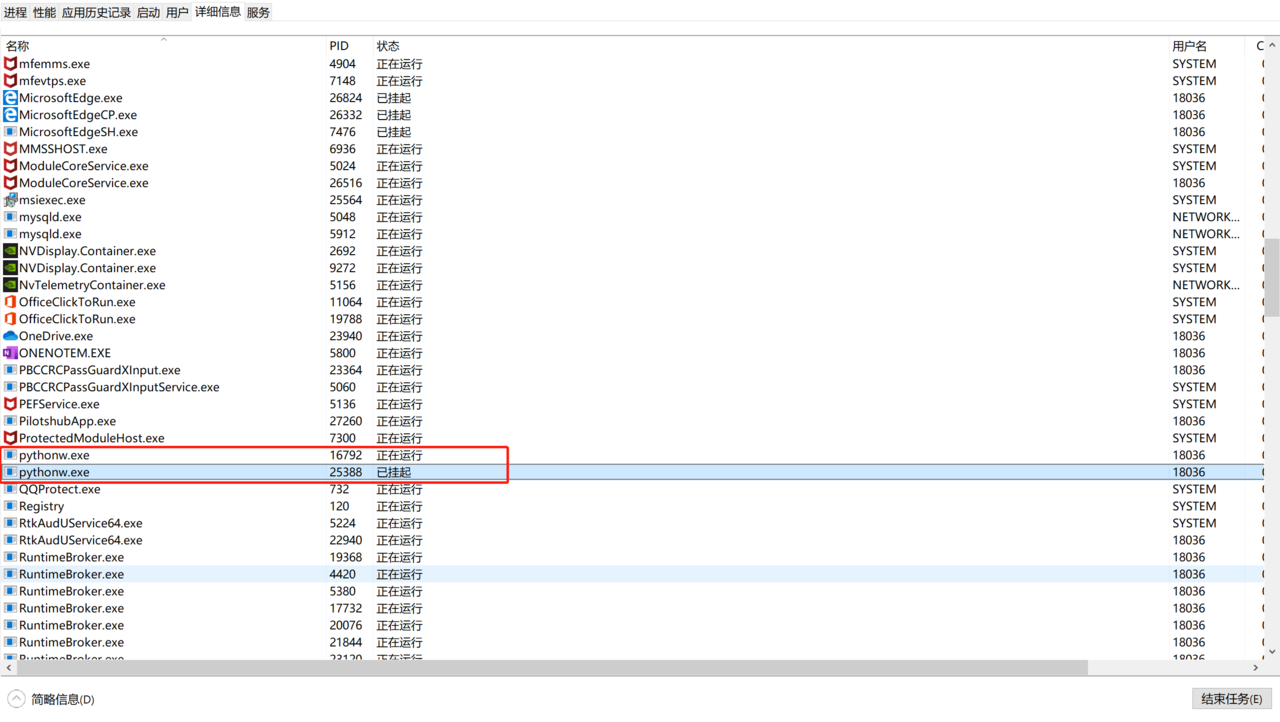The image size is (1280, 722).
Task: Click the NETWORK user of NvTelemetryContainer.exe
Action: pos(1206,285)
